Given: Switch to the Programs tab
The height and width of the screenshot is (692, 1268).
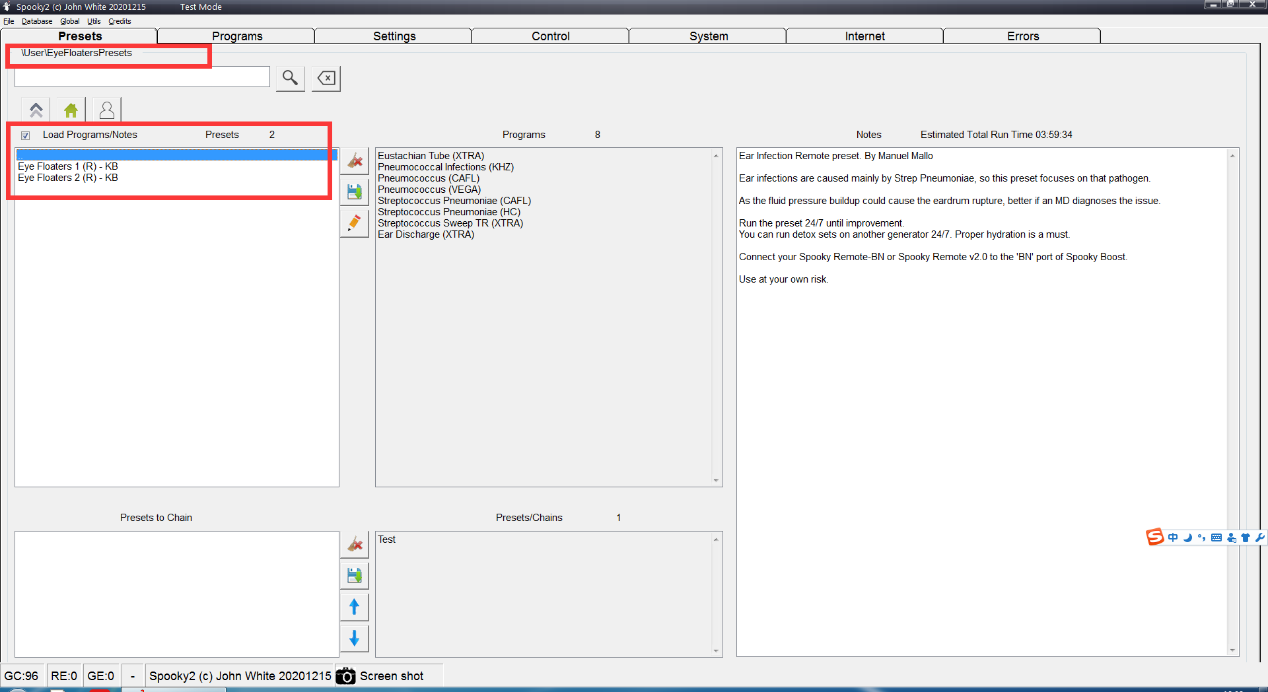Looking at the screenshot, I should 237,36.
